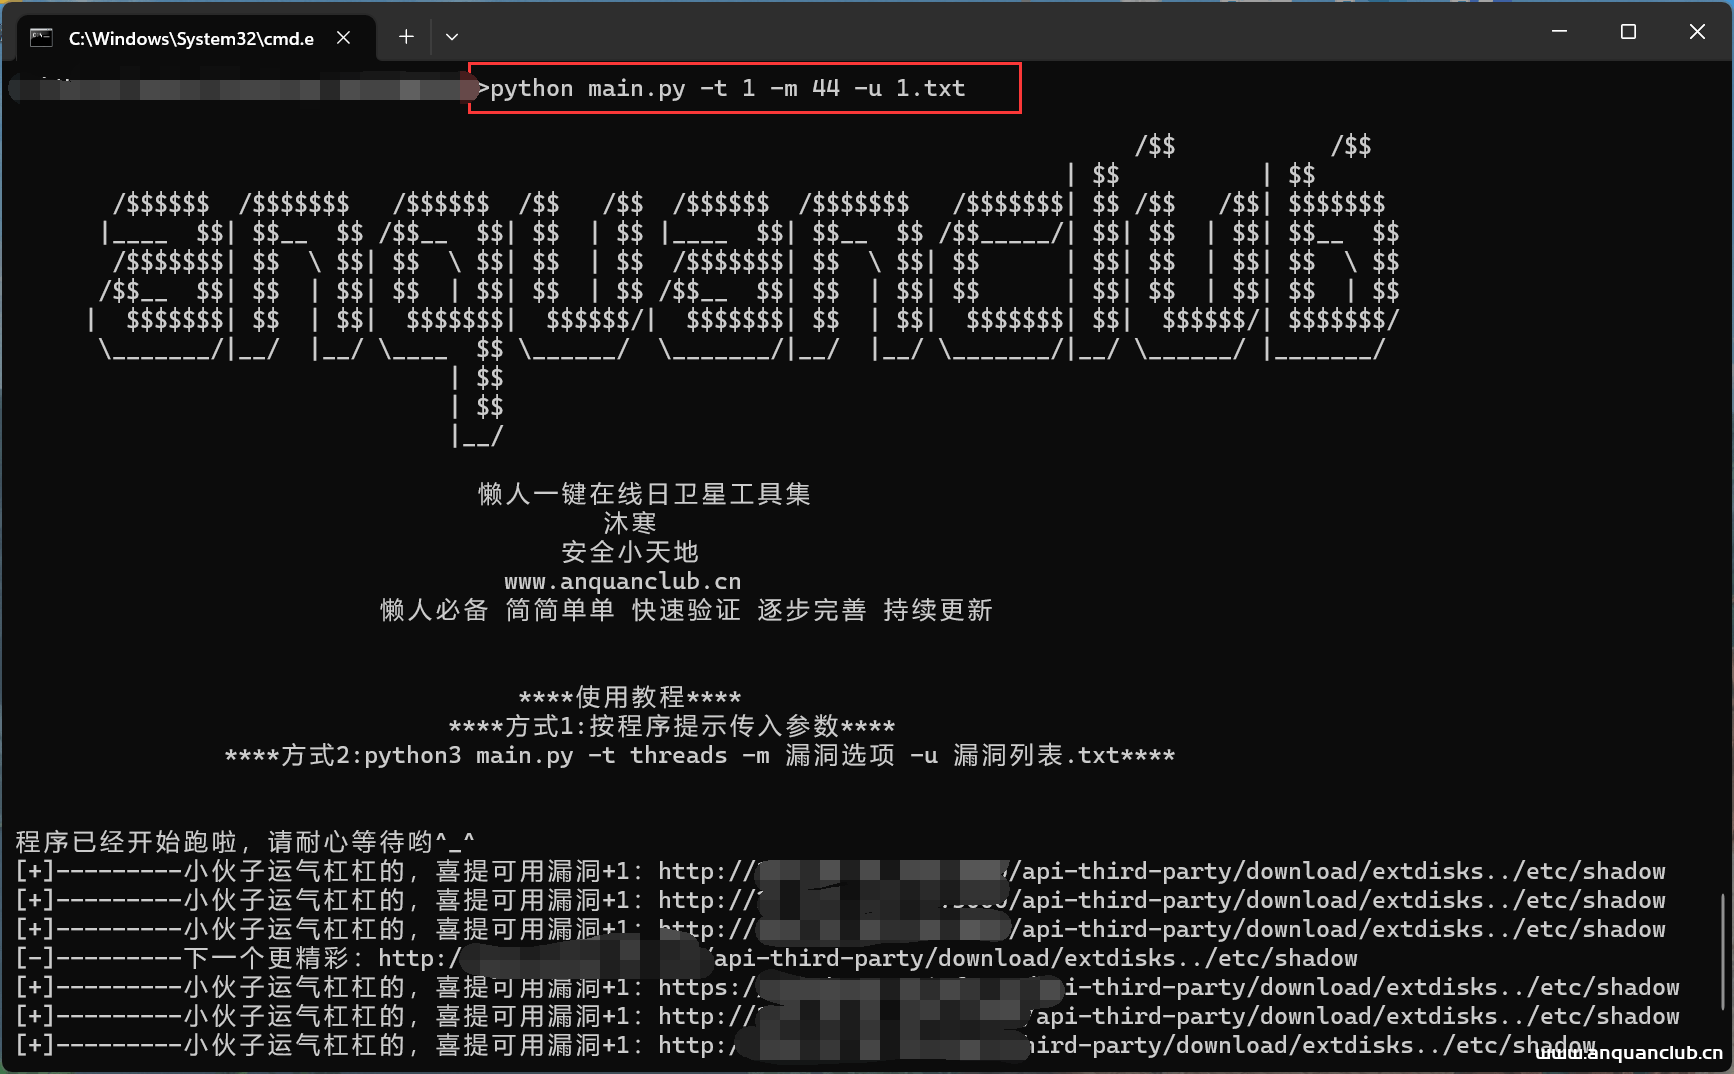Click the 程序已经开始跑啦 status line
This screenshot has width=1734, height=1074.
tap(243, 840)
